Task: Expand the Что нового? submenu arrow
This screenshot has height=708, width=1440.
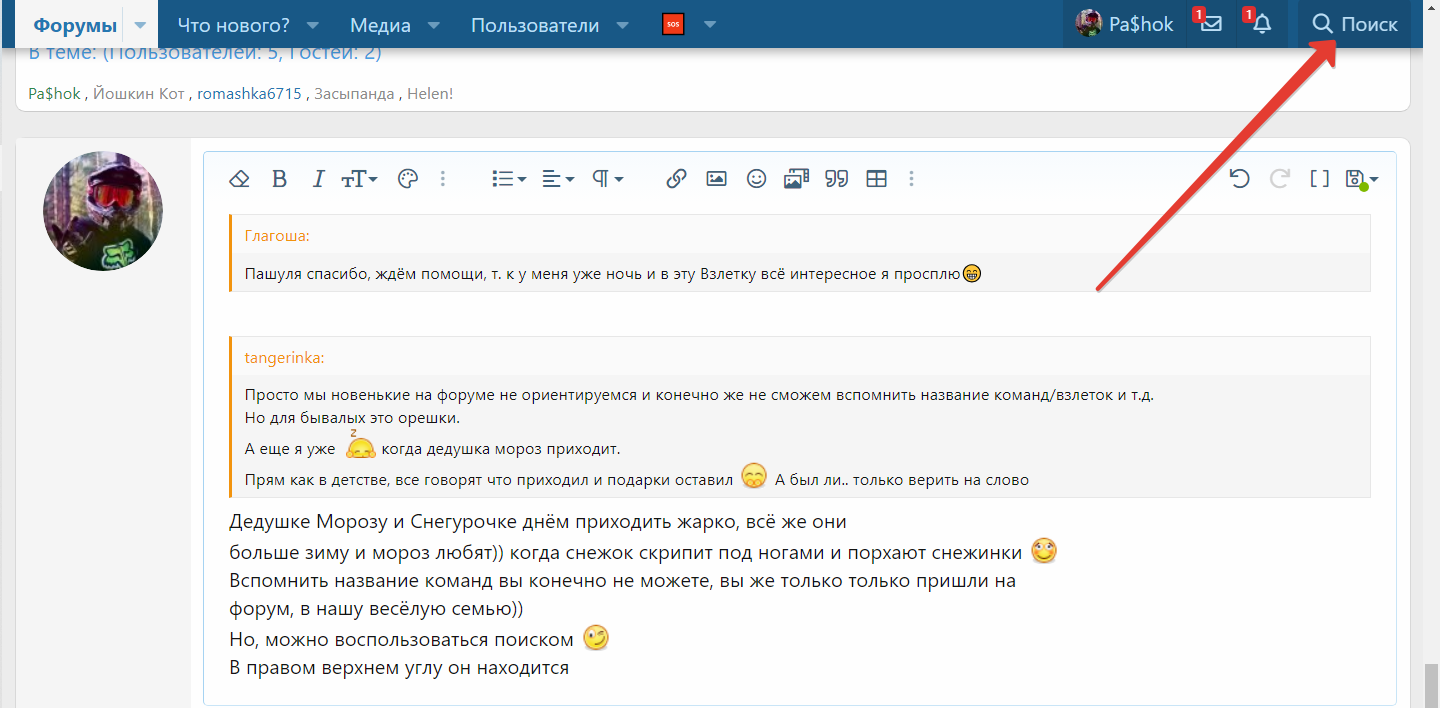Action: [313, 25]
